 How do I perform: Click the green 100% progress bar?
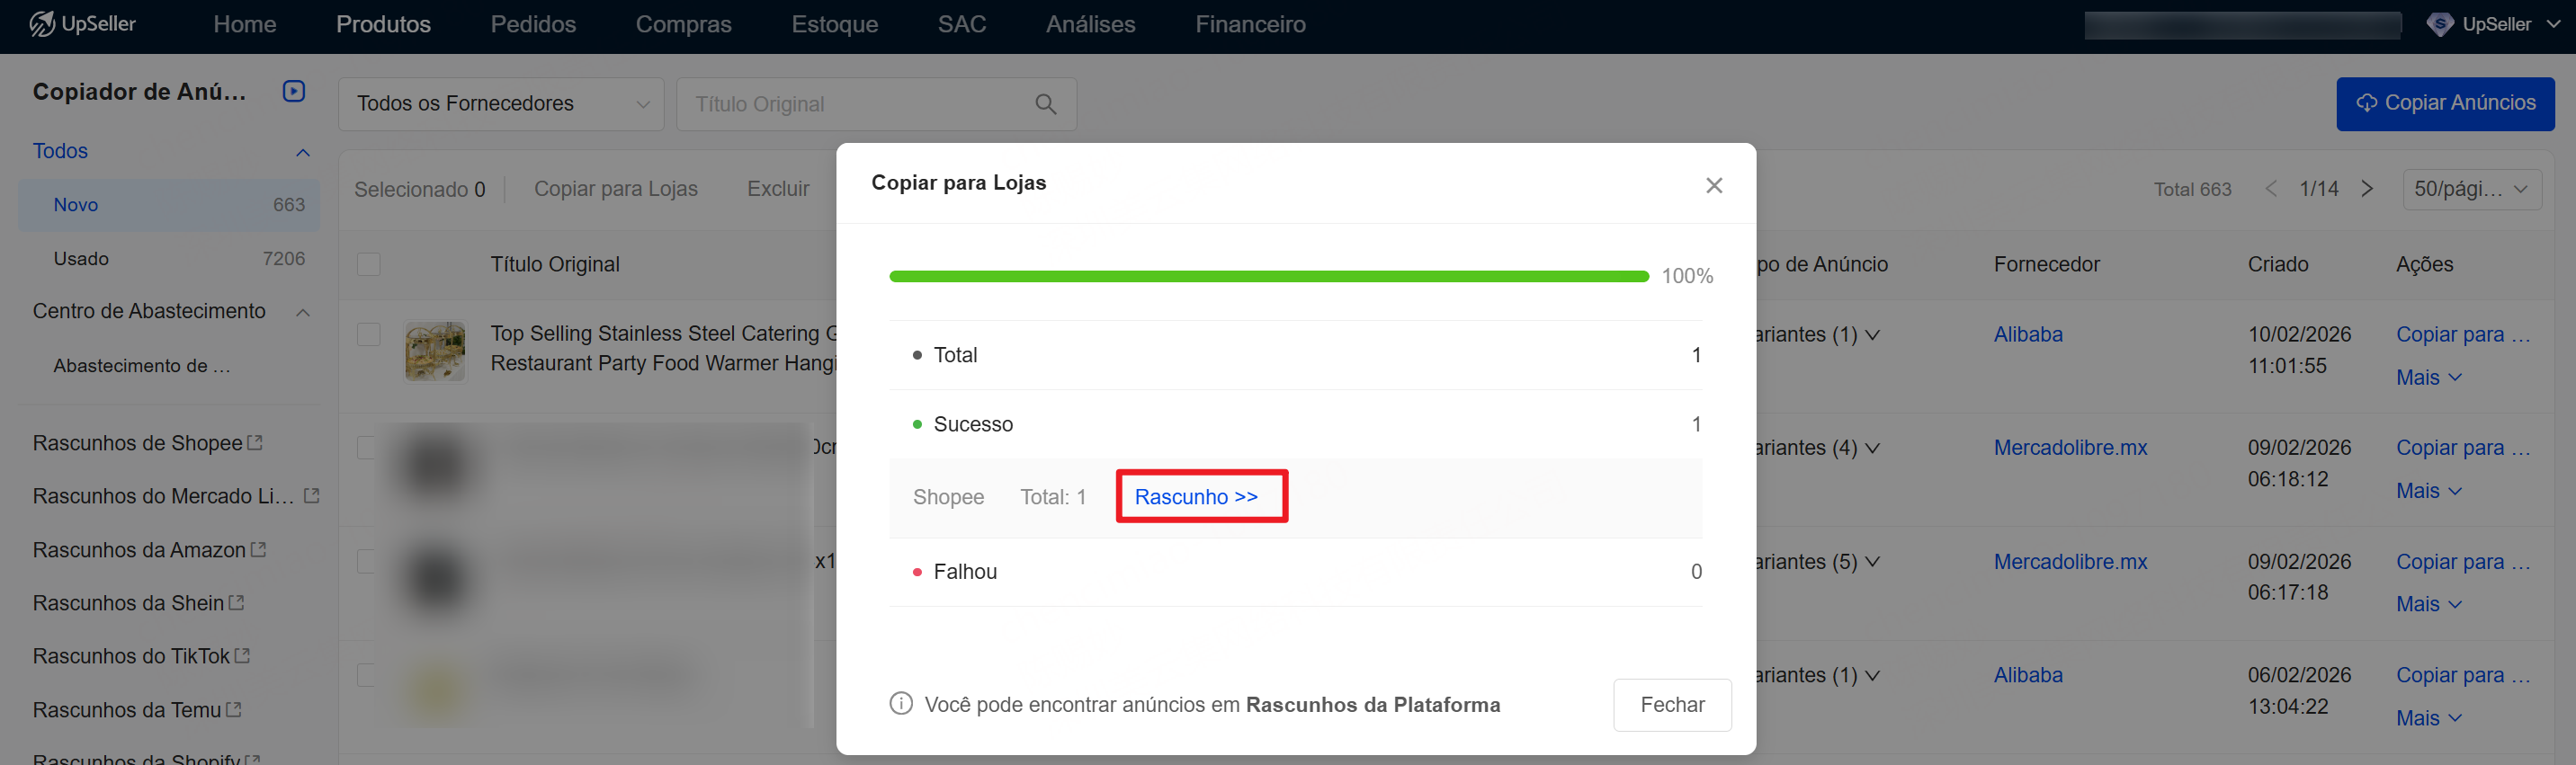(x=1268, y=276)
